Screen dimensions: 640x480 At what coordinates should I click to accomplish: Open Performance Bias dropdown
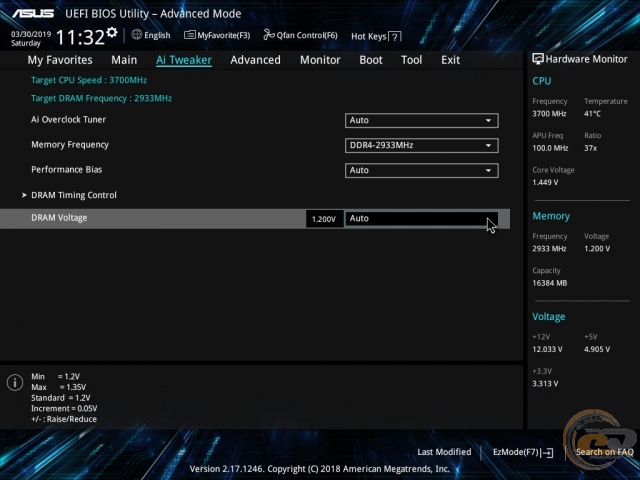point(422,170)
